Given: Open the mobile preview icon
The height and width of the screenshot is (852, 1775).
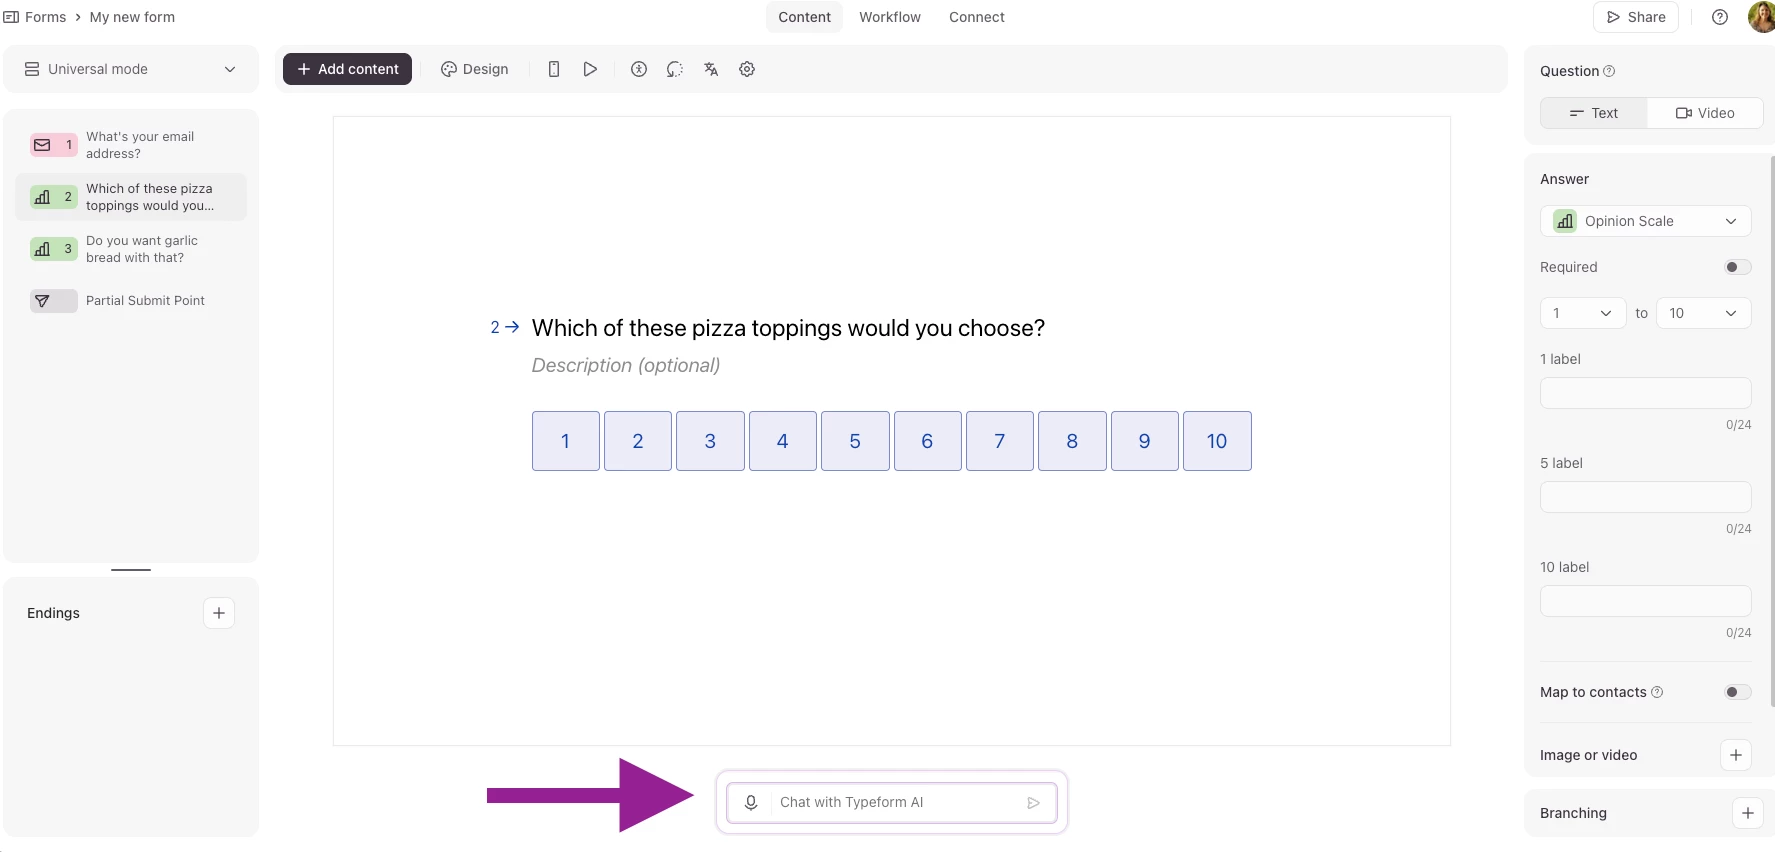Looking at the screenshot, I should tap(553, 69).
